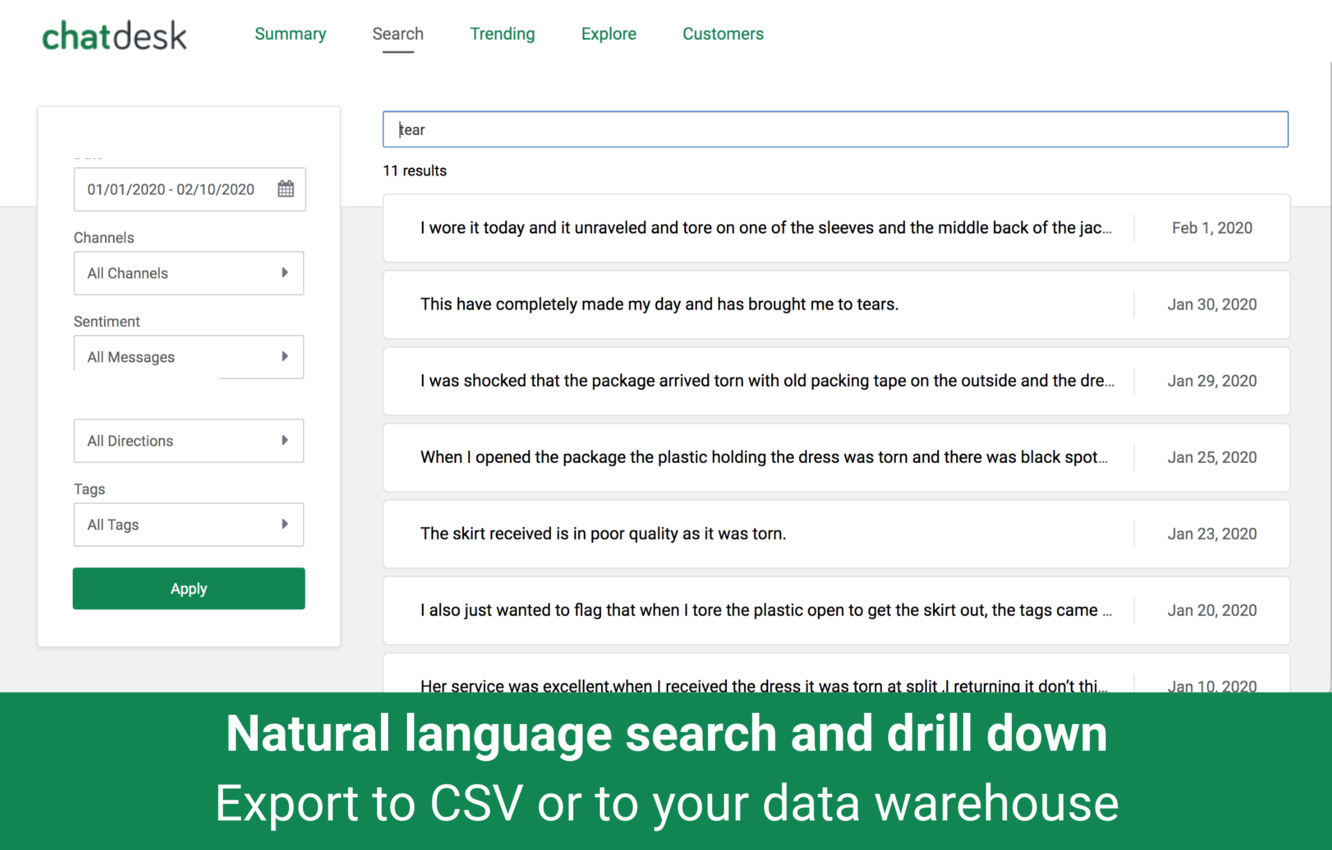Navigate to the Customers tab

tap(723, 34)
